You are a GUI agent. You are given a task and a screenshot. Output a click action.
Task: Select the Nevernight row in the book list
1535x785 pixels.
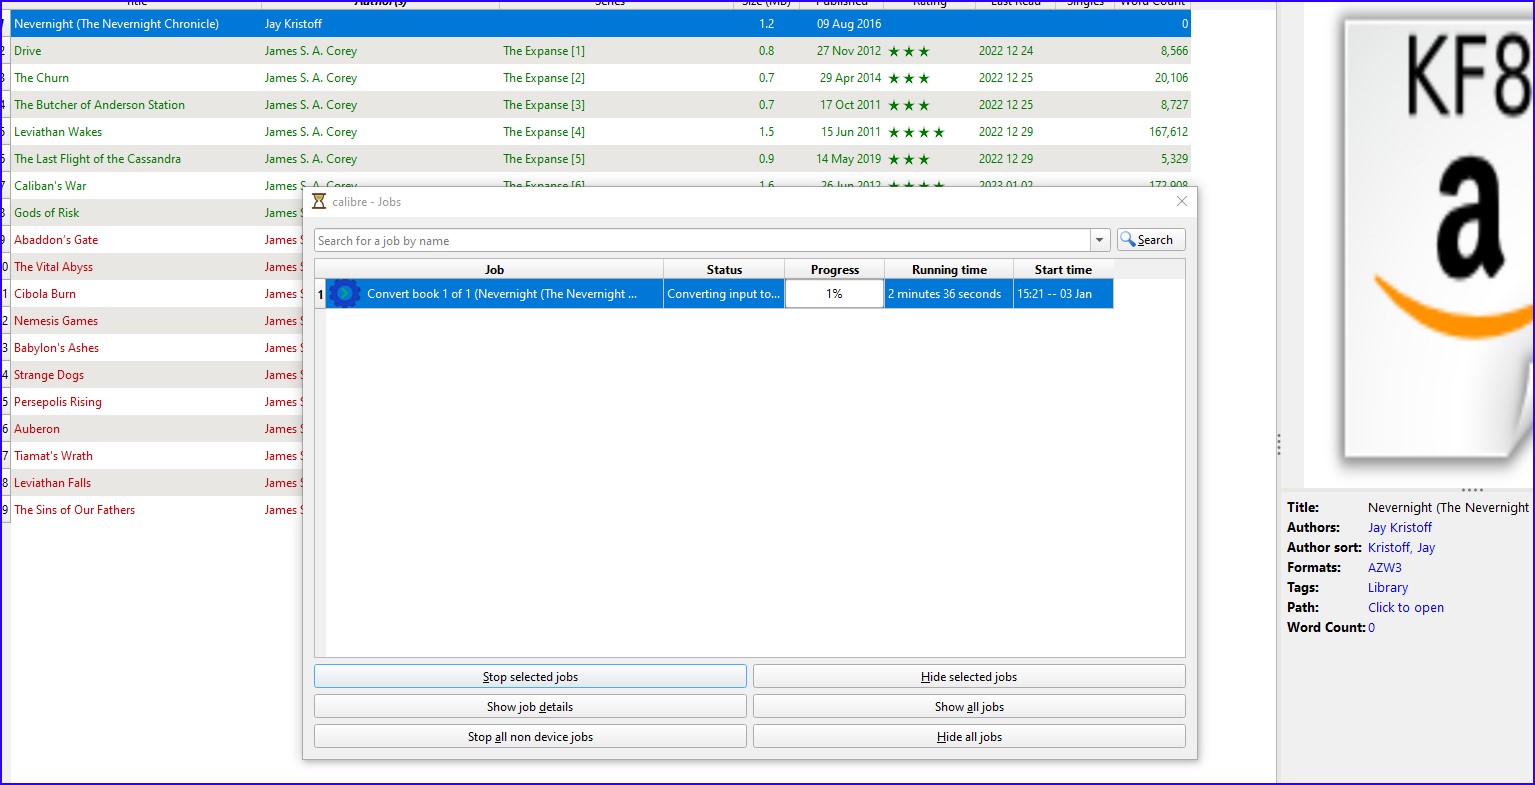(x=600, y=24)
